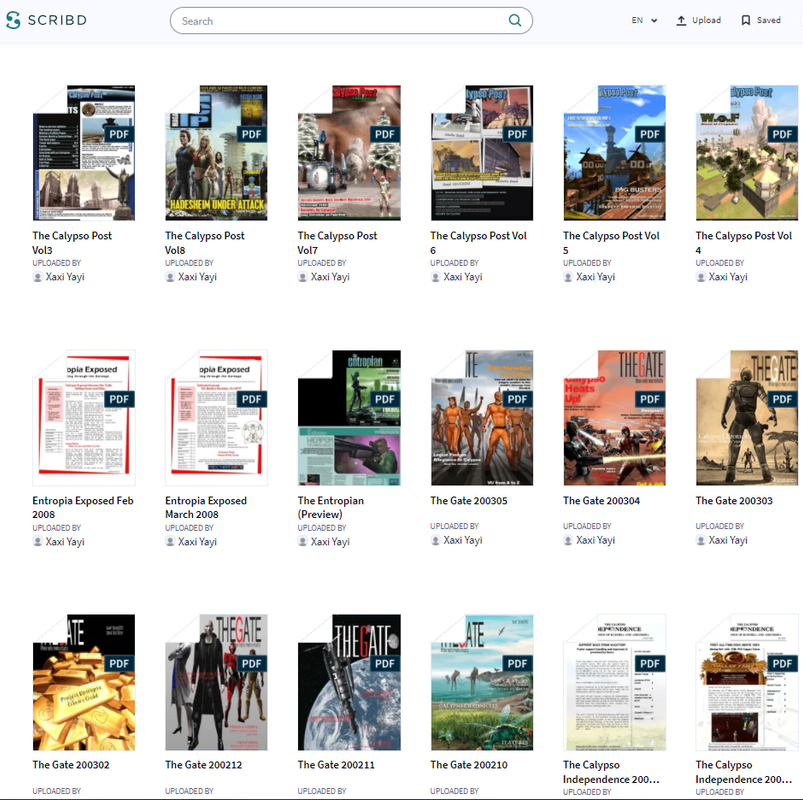Open The Calypso Post Vol 5 cover
The width and height of the screenshot is (803, 800).
point(615,153)
